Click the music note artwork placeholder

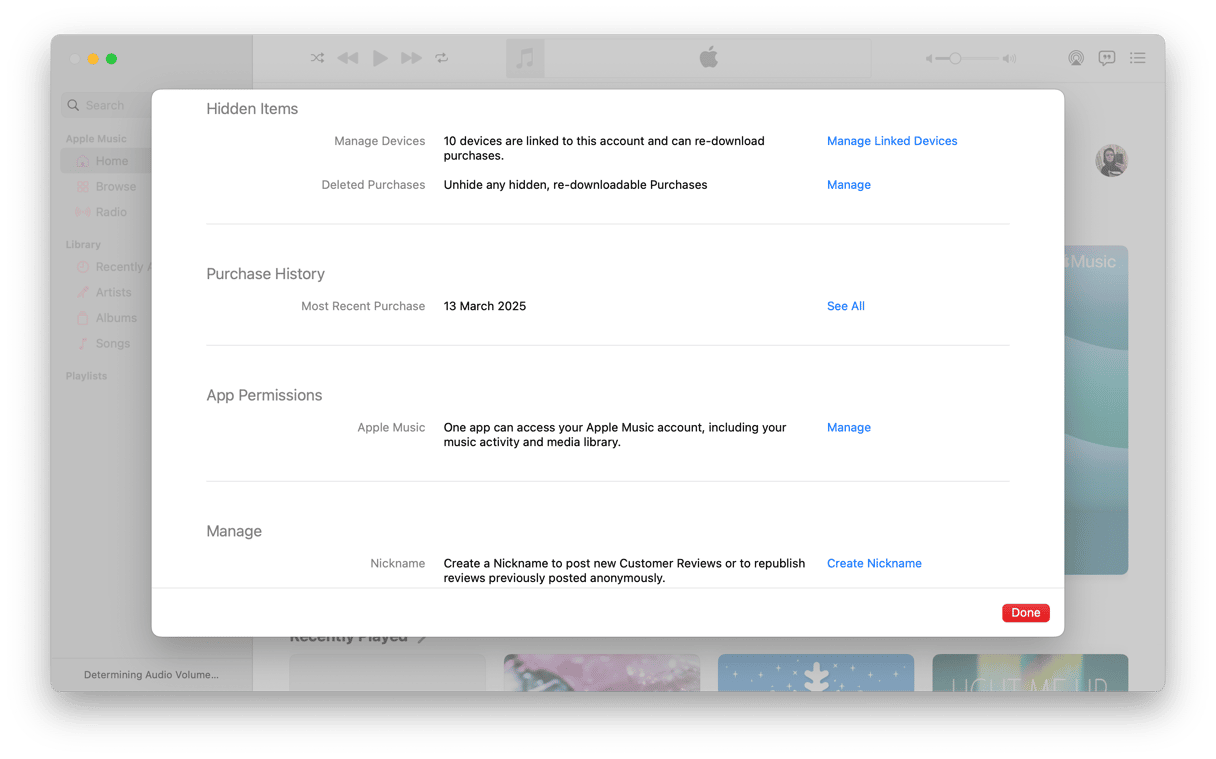pyautogui.click(x=525, y=58)
